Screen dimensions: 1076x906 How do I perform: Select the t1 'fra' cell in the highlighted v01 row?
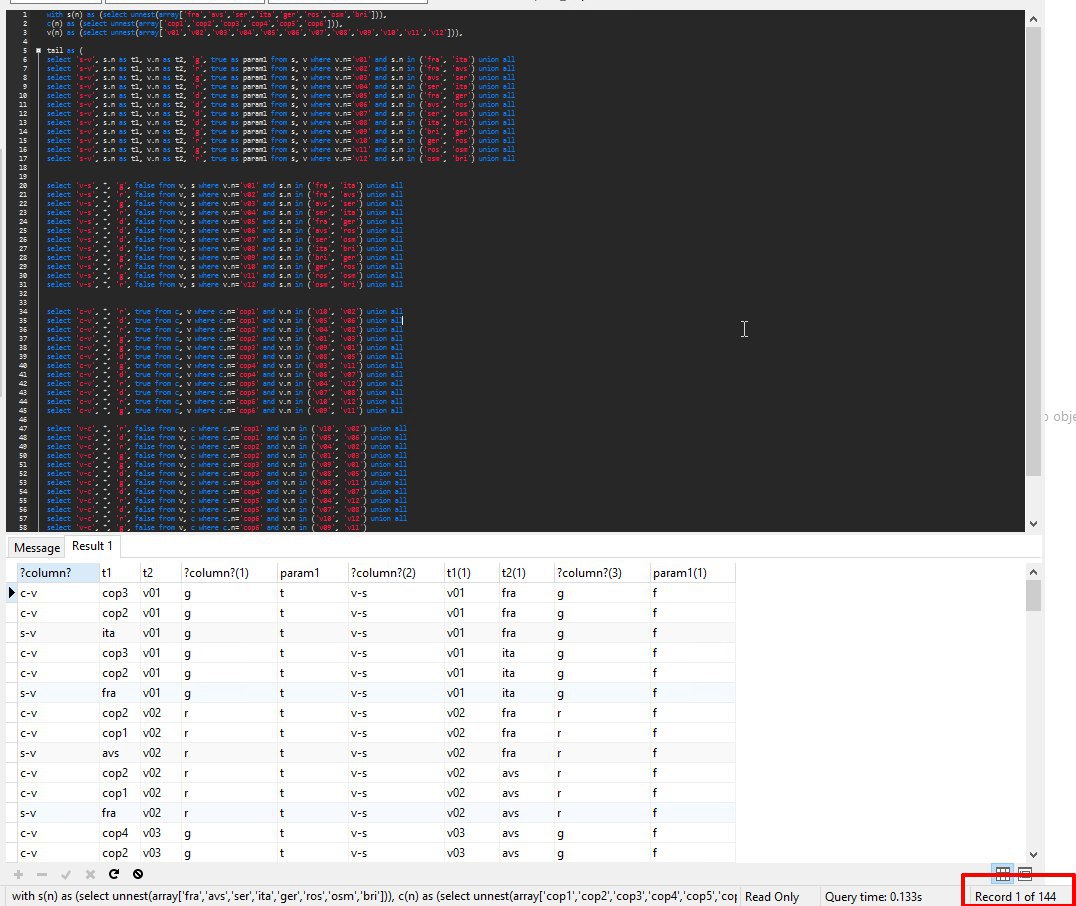click(x=119, y=693)
